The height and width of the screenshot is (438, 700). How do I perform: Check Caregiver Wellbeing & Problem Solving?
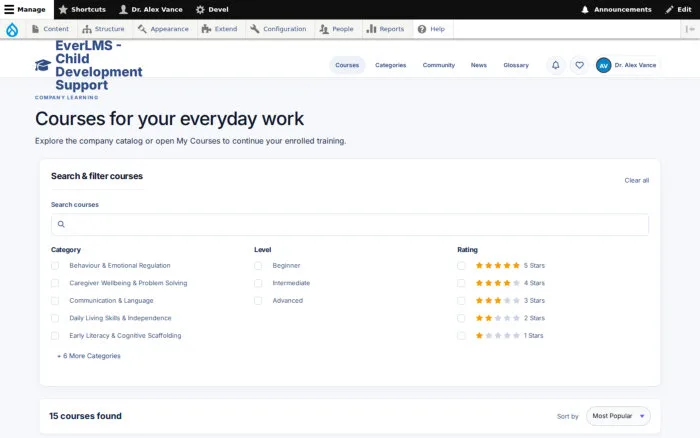coord(55,283)
